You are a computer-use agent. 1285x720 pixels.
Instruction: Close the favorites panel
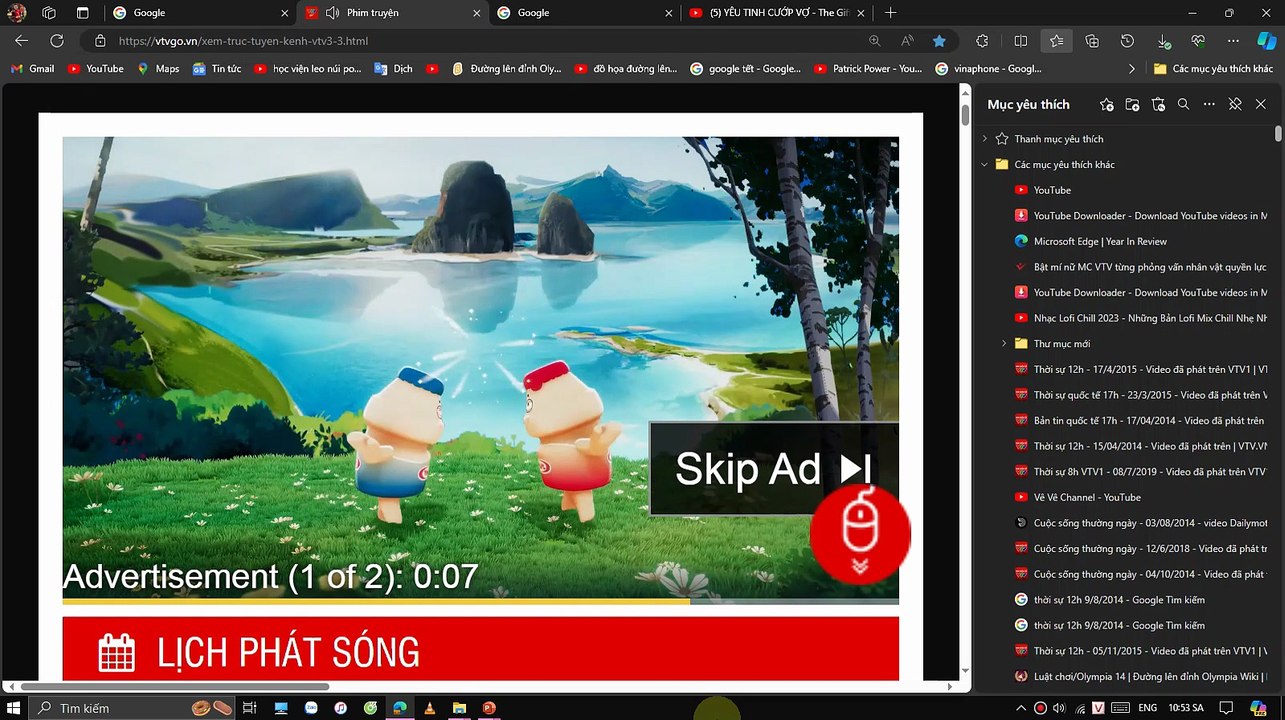(1260, 104)
